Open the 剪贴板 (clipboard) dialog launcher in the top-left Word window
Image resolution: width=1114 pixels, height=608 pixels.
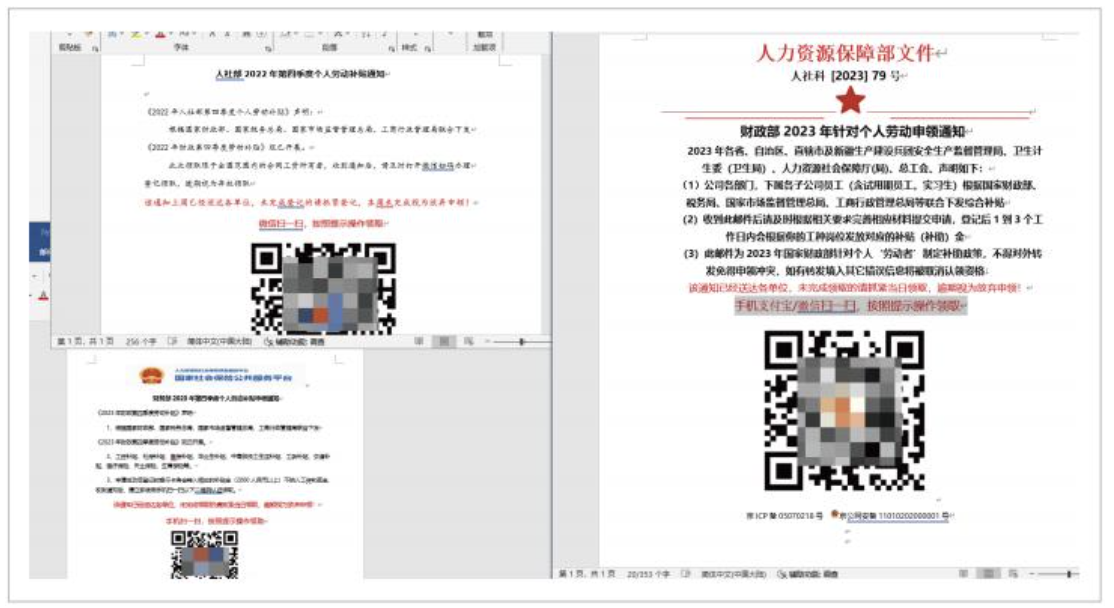pos(95,48)
